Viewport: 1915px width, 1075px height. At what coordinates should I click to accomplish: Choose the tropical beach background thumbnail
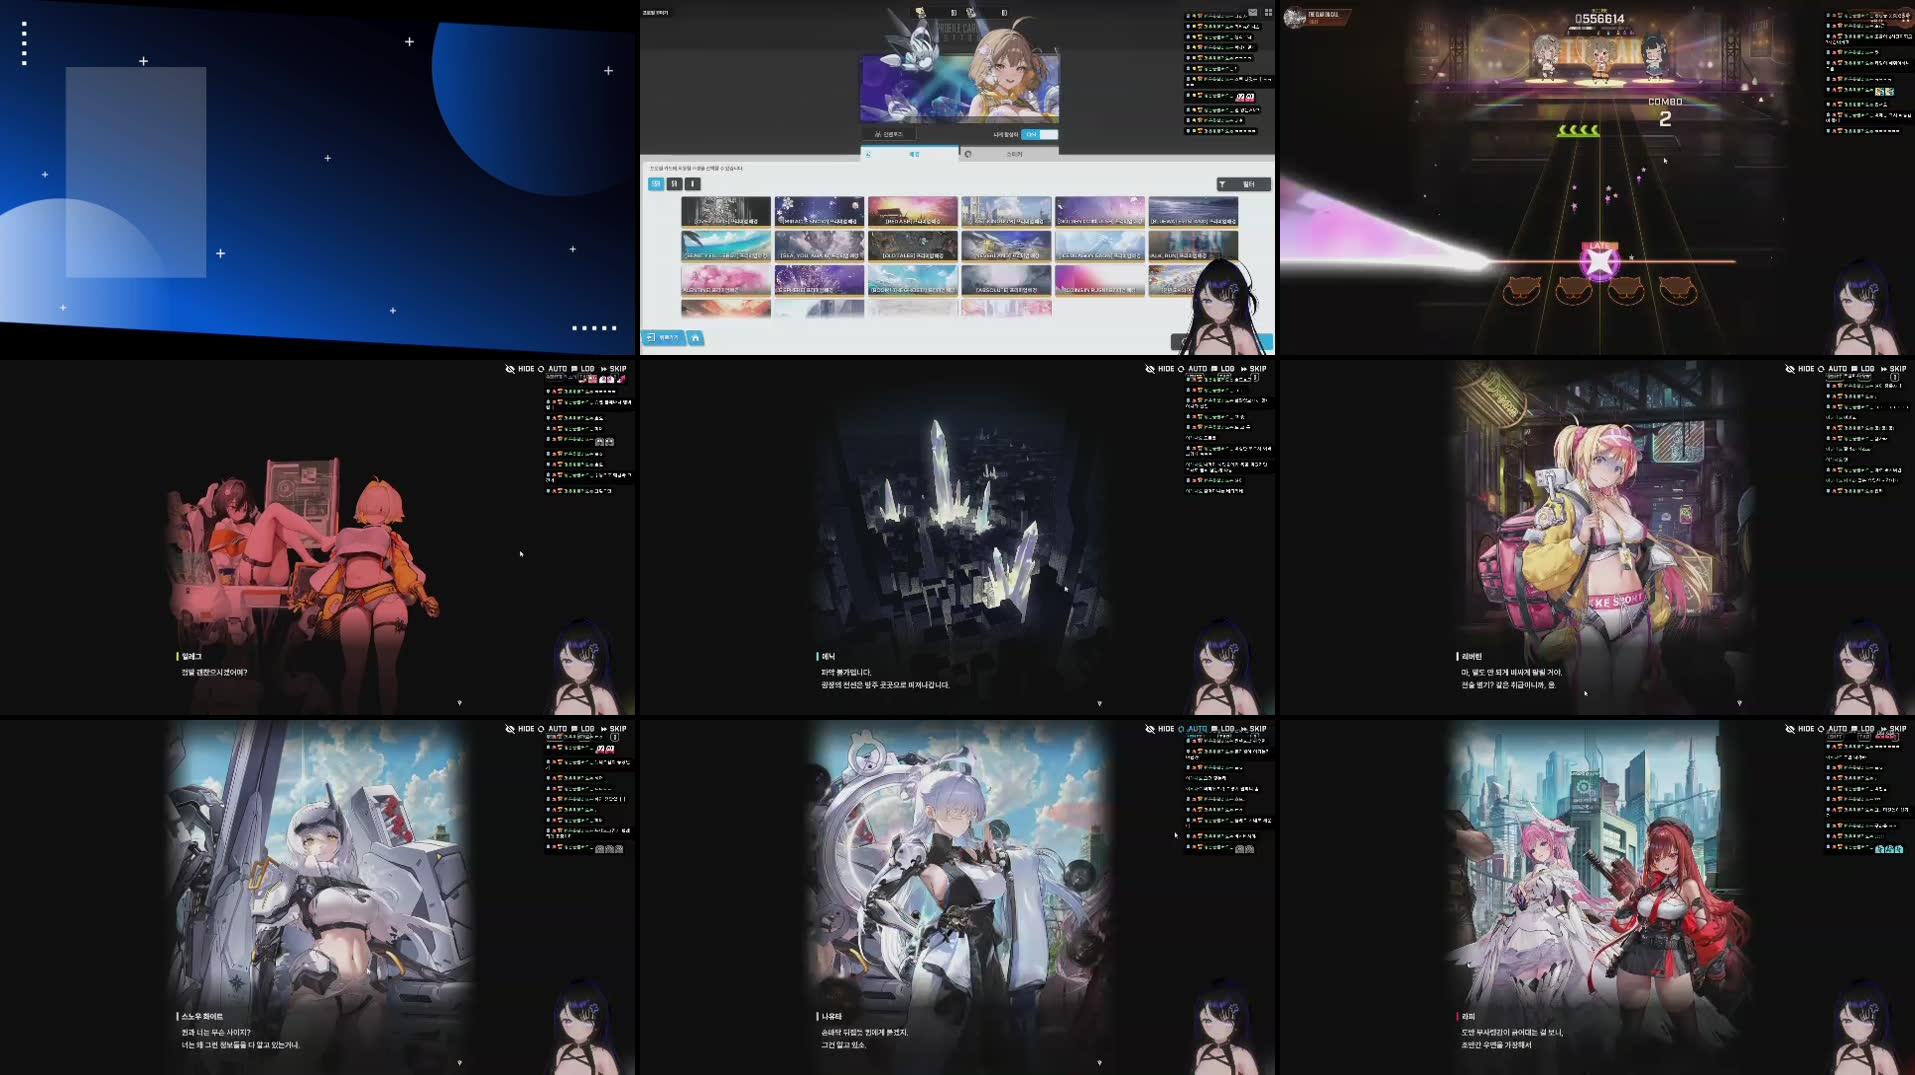click(726, 246)
